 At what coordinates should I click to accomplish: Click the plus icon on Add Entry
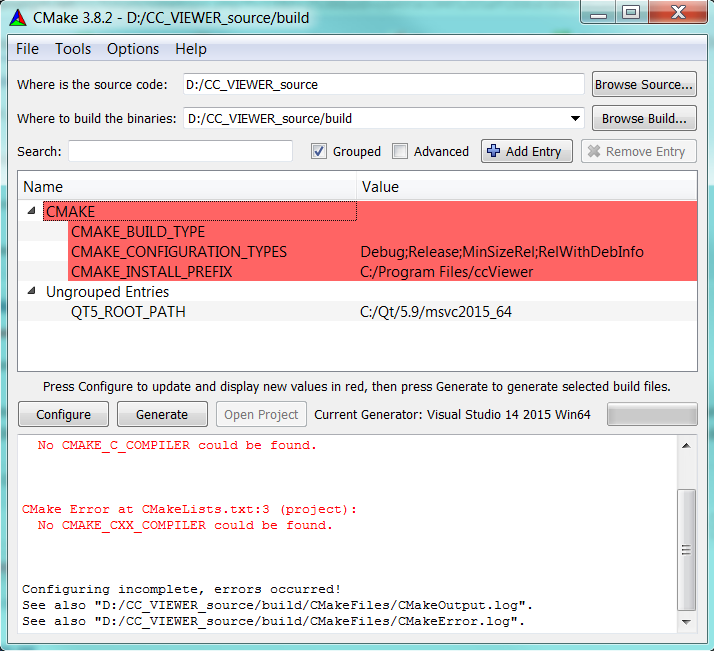click(x=493, y=151)
